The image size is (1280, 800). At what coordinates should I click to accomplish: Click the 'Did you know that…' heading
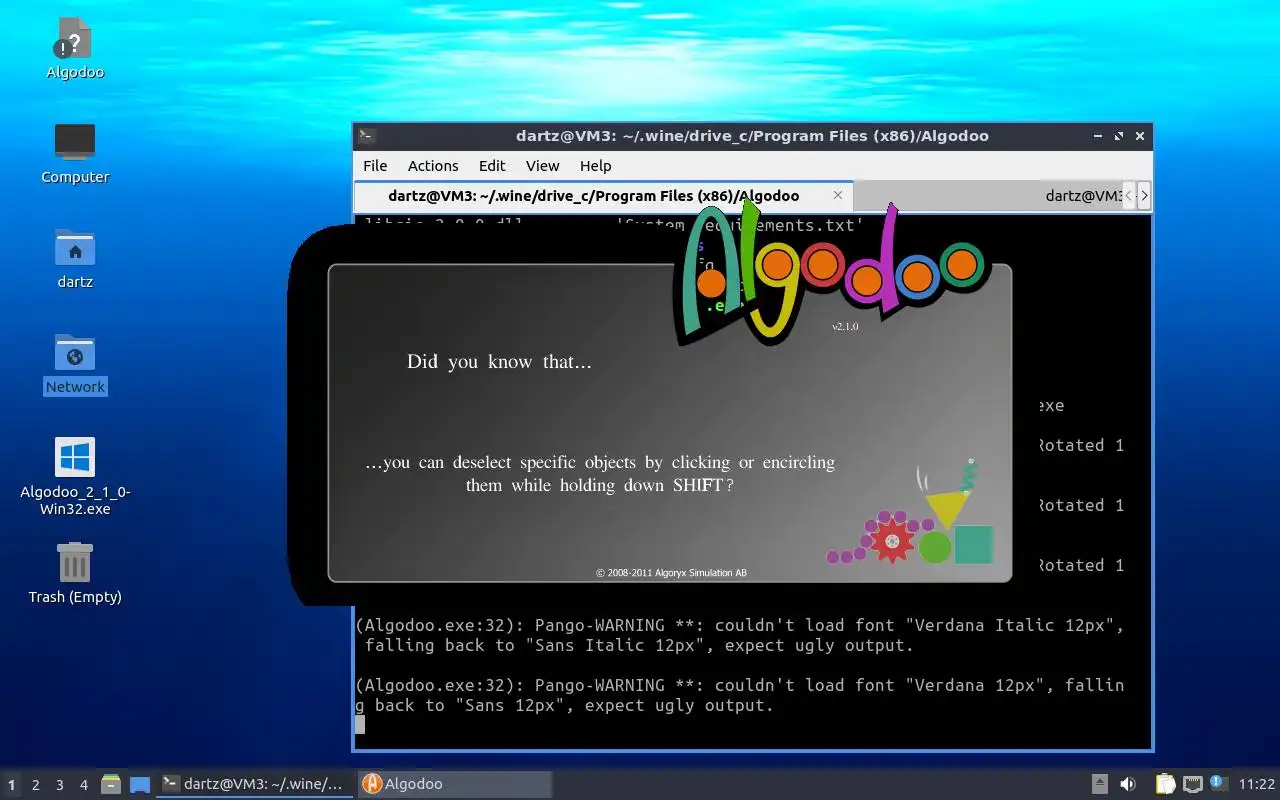[499, 361]
